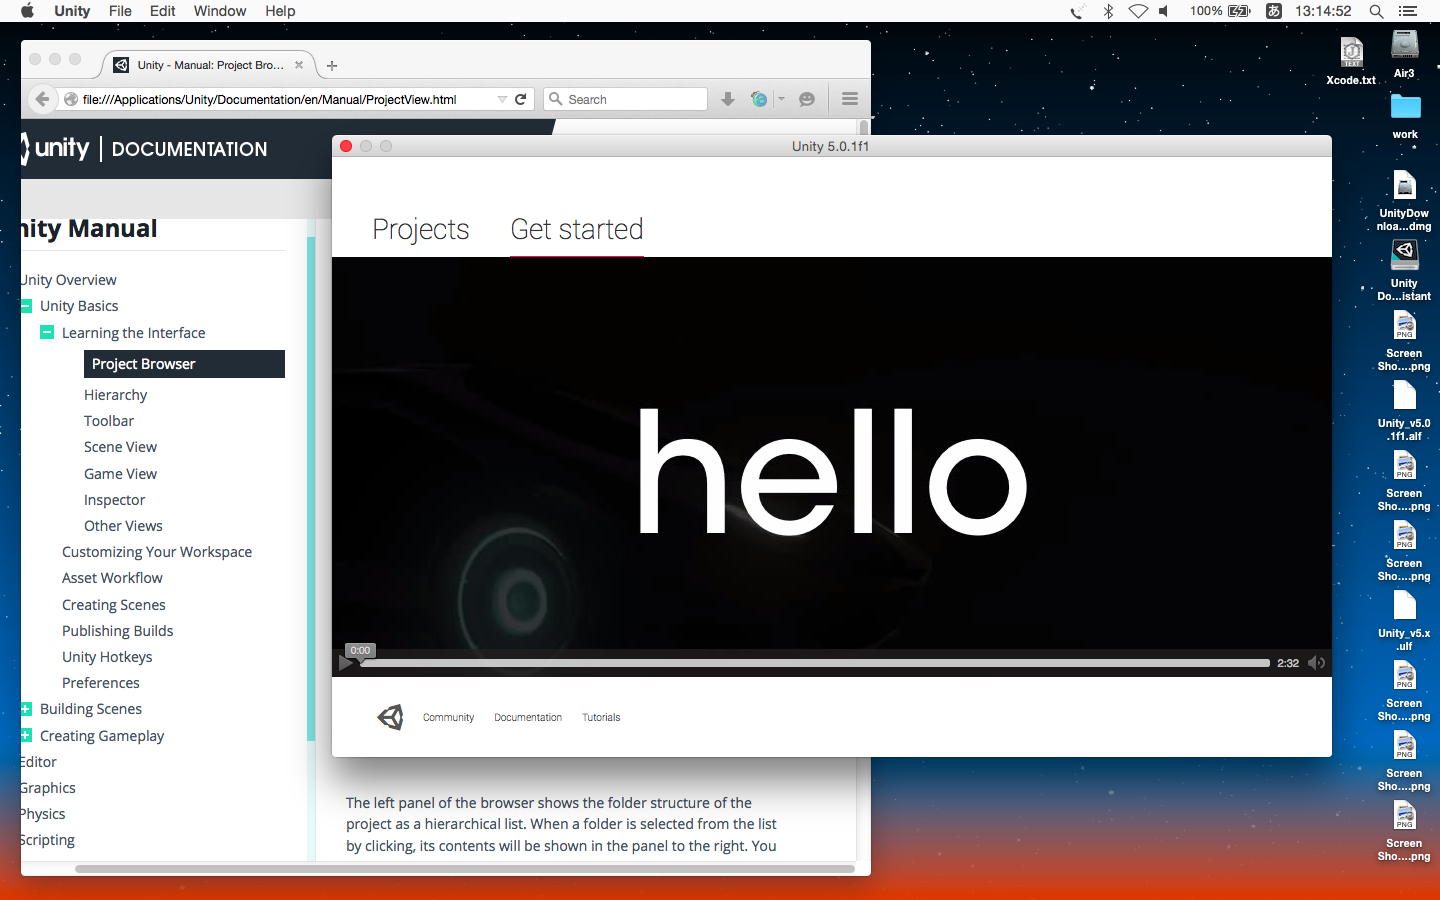
Task: Open the browser downloads arrow
Action: click(728, 99)
